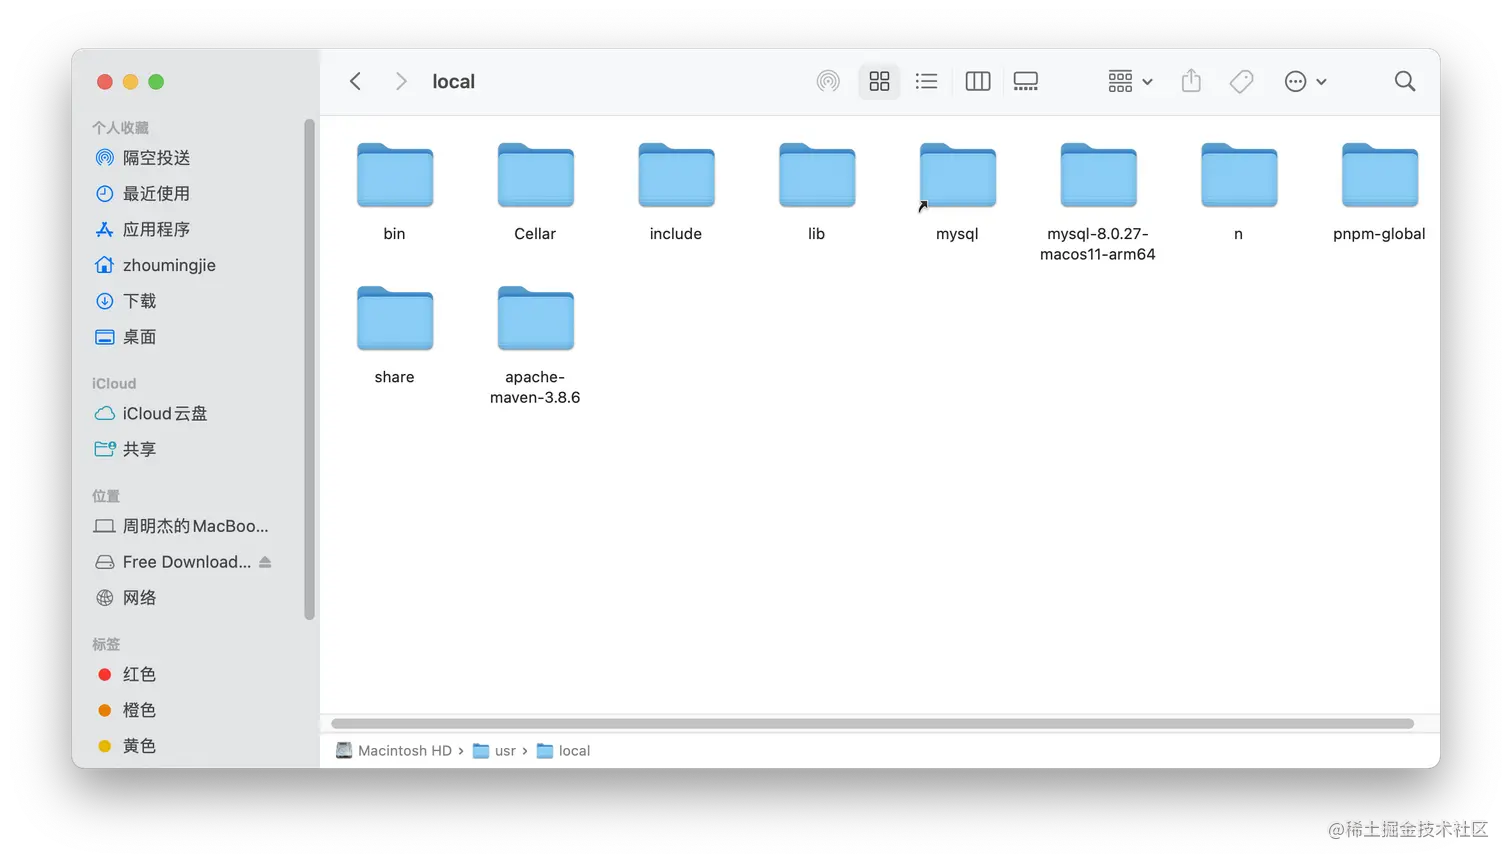Screen dimensions: 1512x863
Task: Select the folder named n
Action: (x=1239, y=191)
